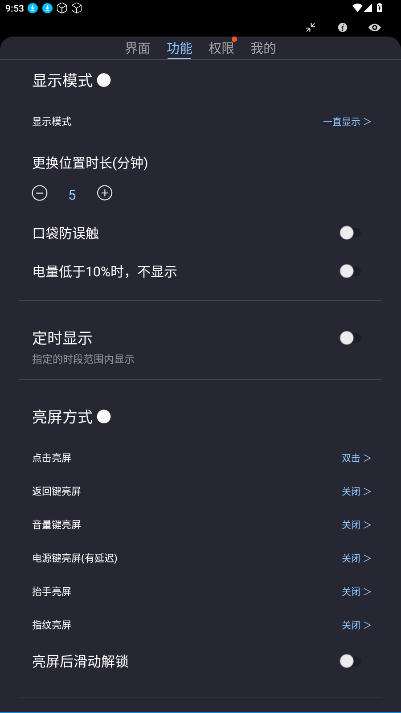The width and height of the screenshot is (401, 713).
Task: Tap white dot beside 亮屏方式 heading
Action: [x=104, y=417]
